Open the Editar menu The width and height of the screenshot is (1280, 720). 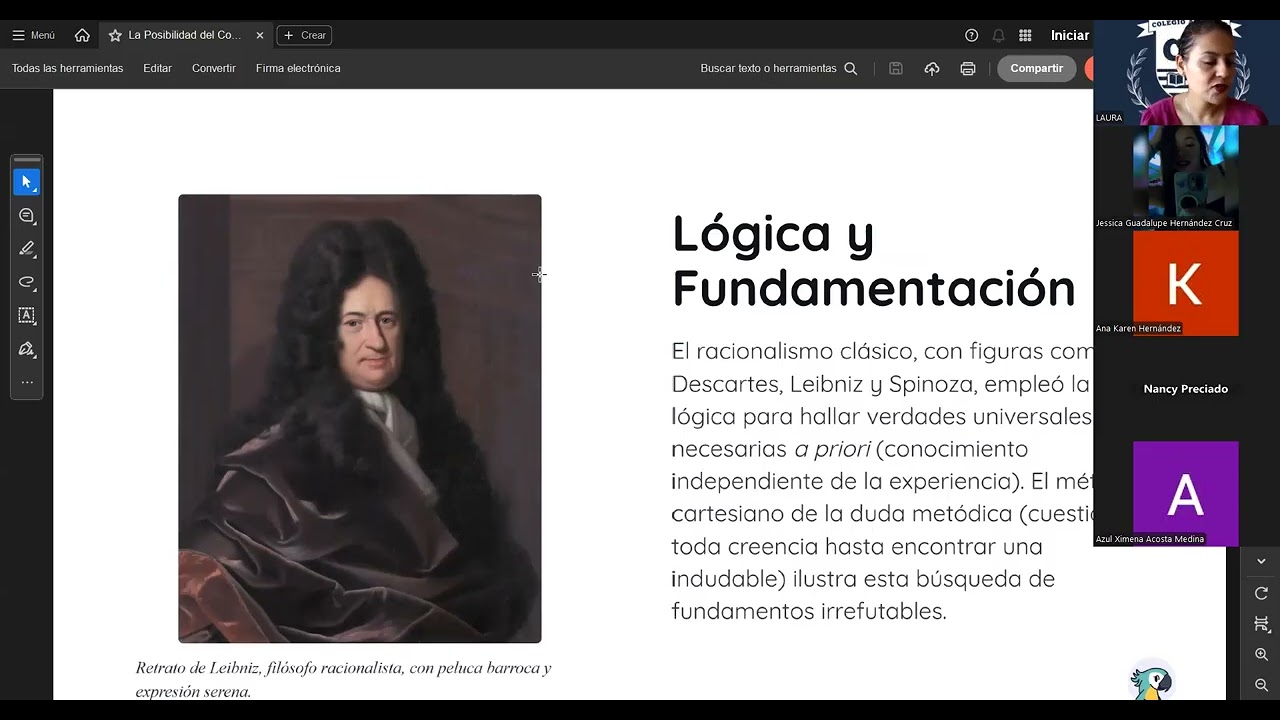point(157,68)
